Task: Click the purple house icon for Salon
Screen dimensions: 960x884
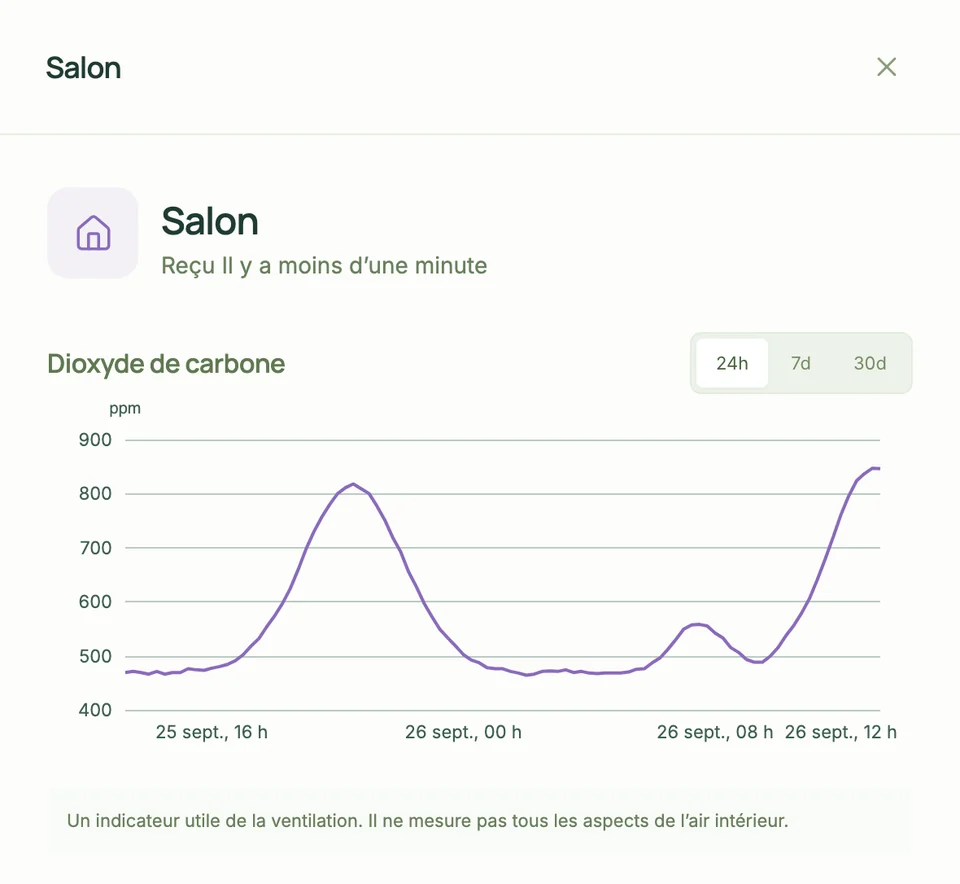Action: 93,233
